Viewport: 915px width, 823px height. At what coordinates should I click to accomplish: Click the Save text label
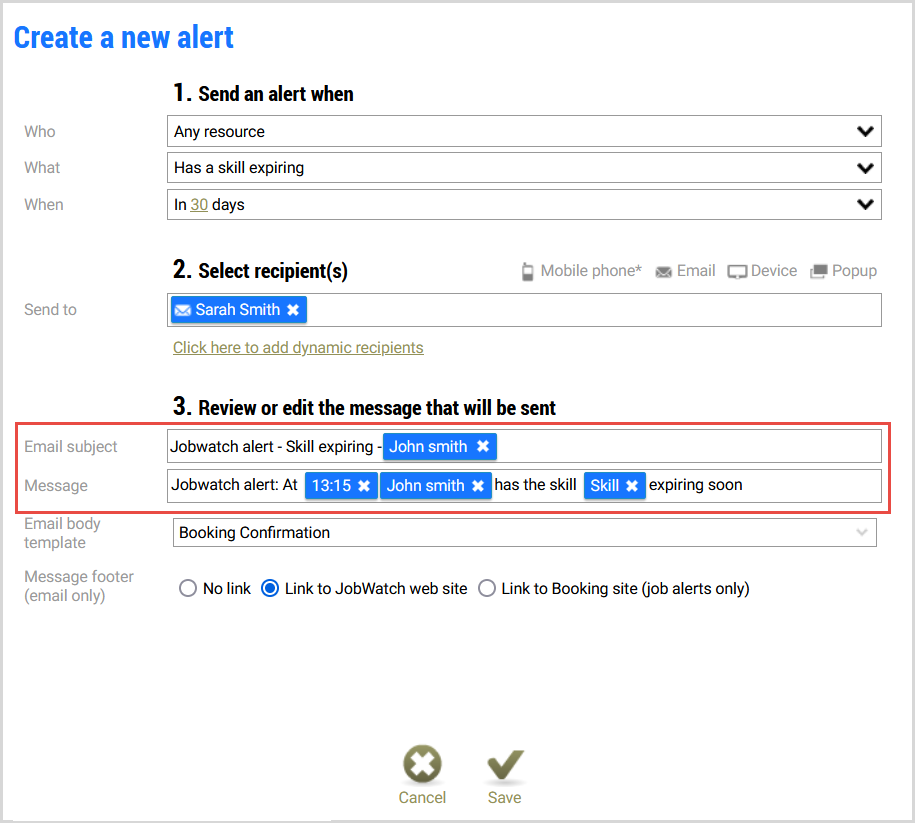pos(505,797)
